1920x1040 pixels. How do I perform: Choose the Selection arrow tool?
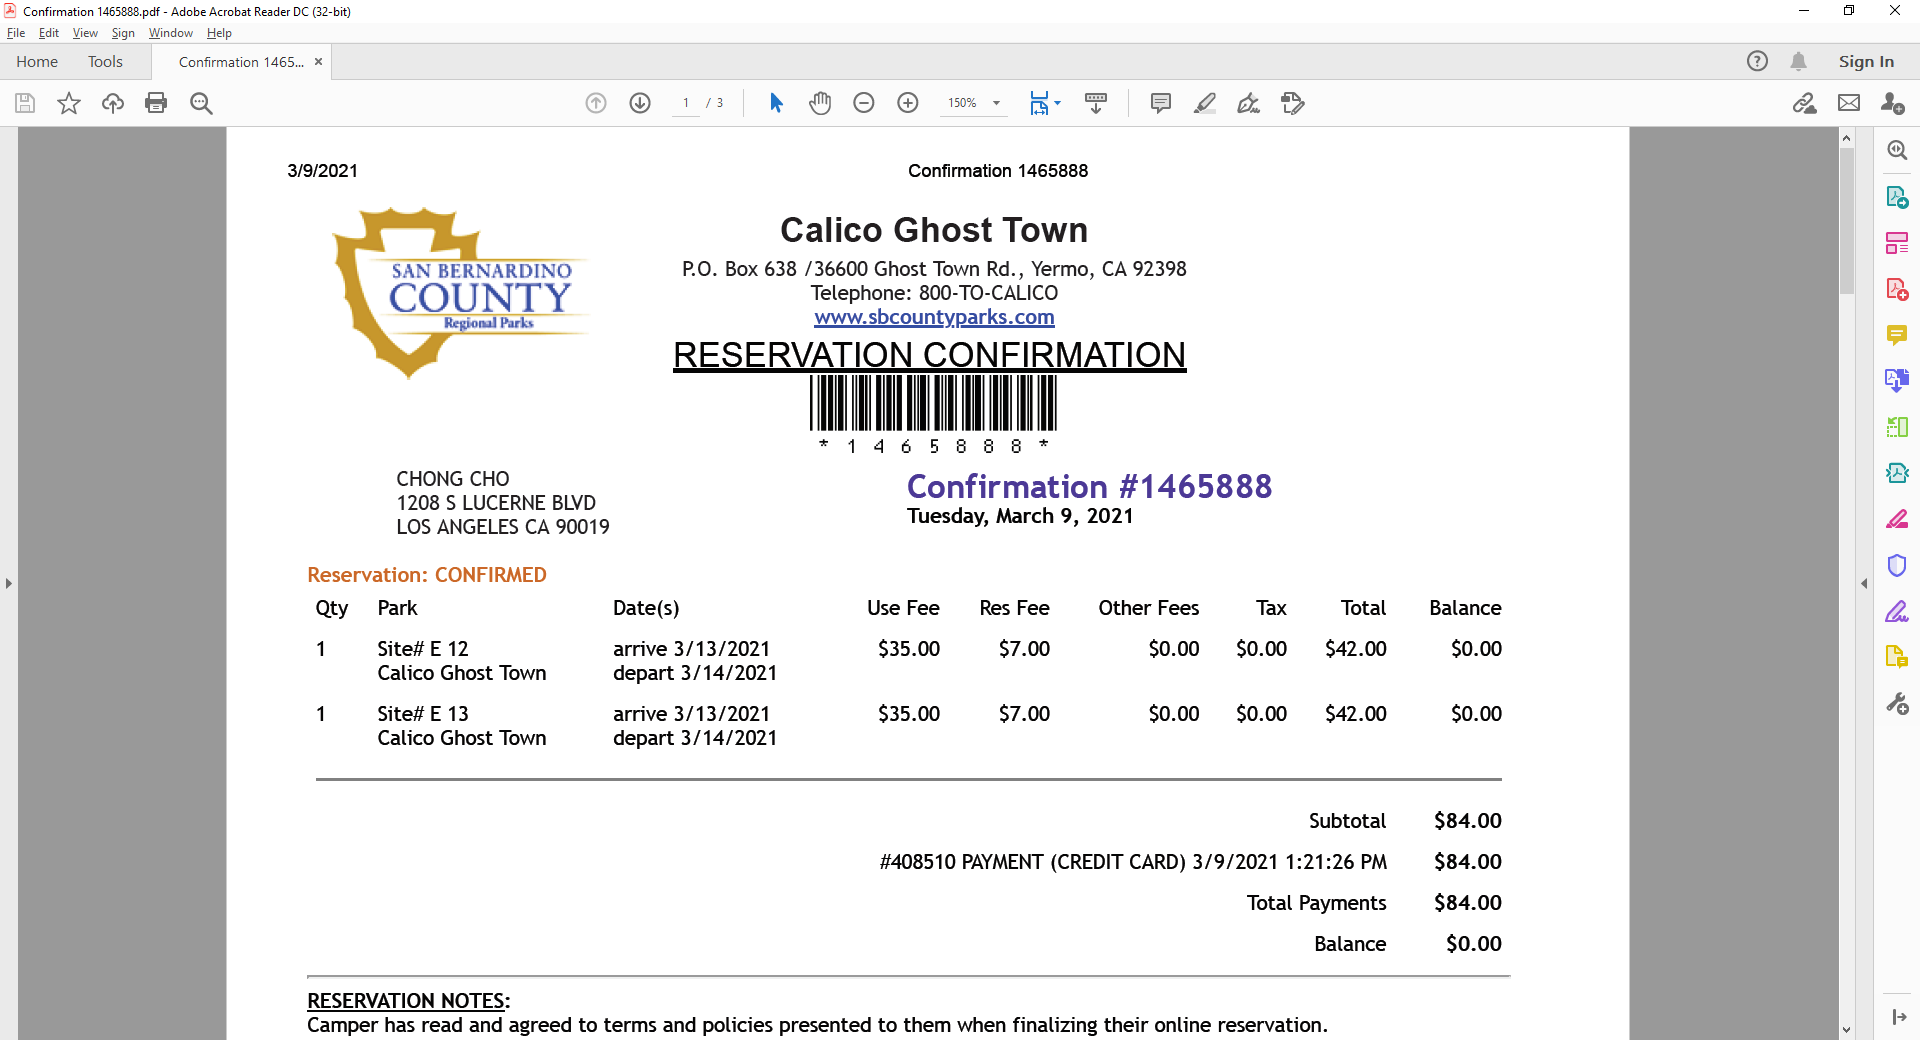(776, 103)
